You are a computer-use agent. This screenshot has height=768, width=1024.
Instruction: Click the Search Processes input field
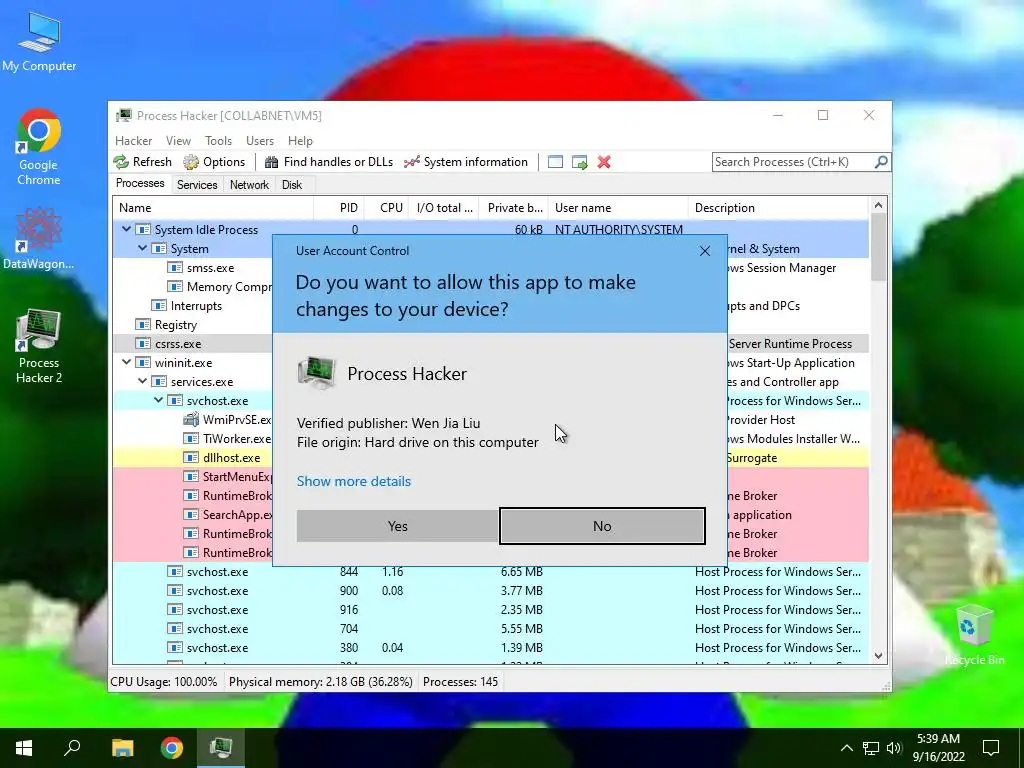pos(793,162)
